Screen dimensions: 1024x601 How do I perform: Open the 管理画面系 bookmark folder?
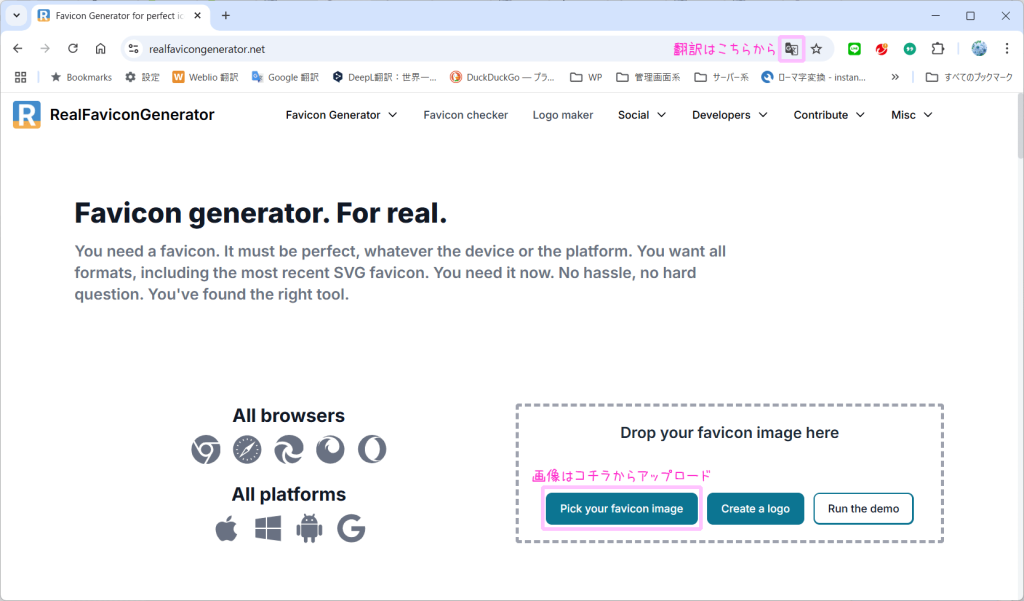[x=648, y=77]
